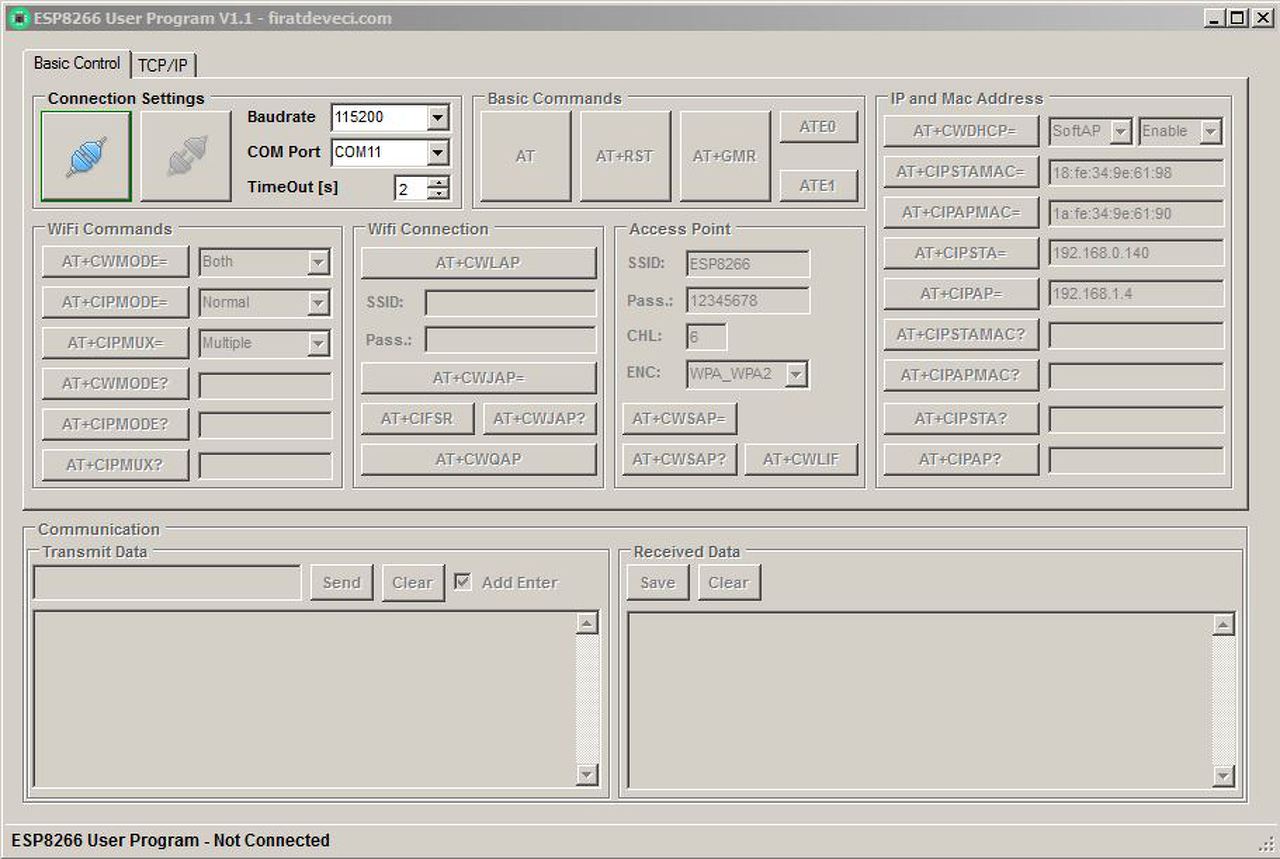Click Clear in Transmit Data
The image size is (1280, 859).
point(413,583)
